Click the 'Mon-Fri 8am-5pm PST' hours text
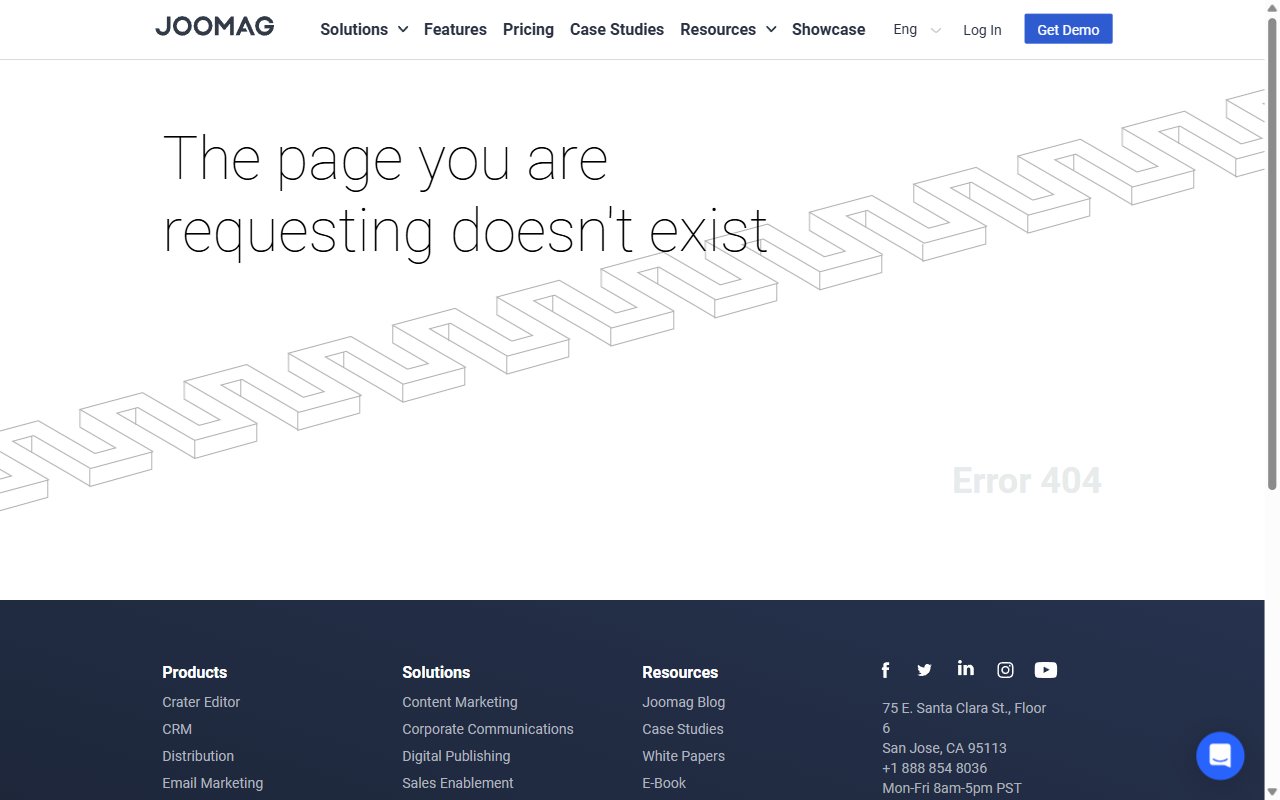The width and height of the screenshot is (1280, 800). [952, 788]
